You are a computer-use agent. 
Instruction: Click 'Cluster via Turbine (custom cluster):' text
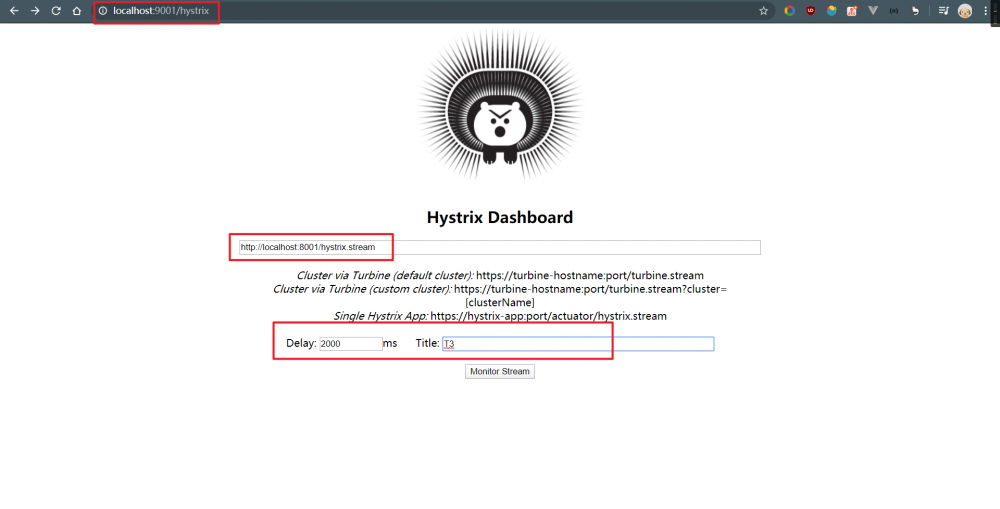[x=362, y=289]
